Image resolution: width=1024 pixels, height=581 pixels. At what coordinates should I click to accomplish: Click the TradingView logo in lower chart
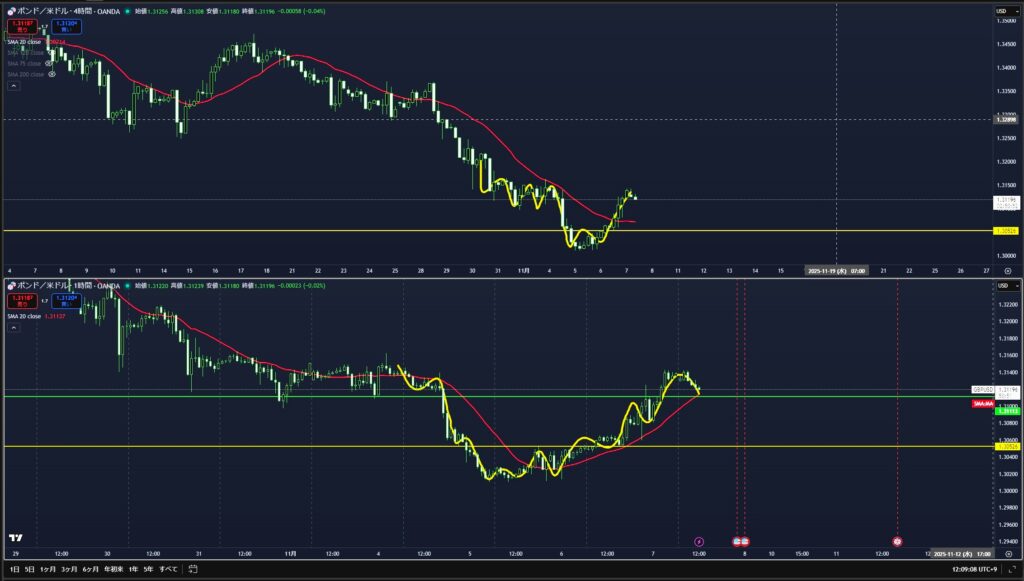(x=16, y=537)
